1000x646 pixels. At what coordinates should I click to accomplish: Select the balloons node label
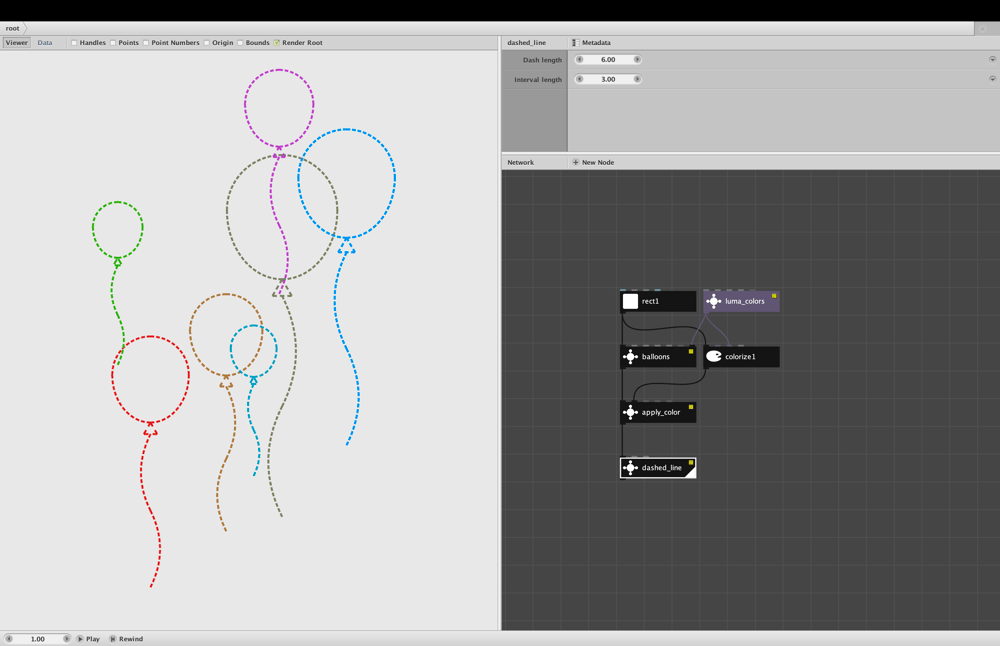(x=656, y=356)
